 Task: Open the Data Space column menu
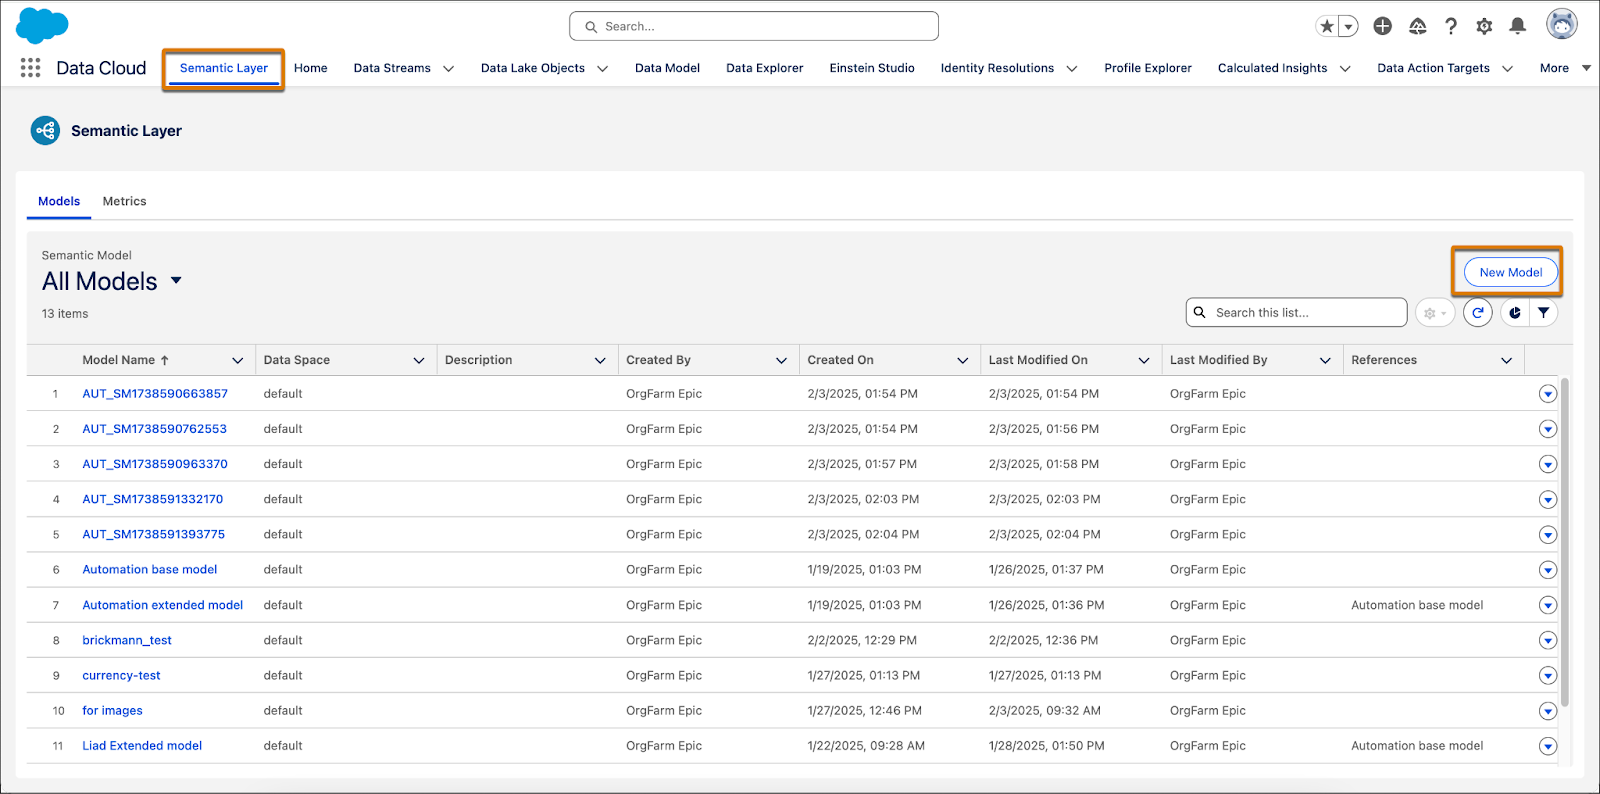click(419, 361)
